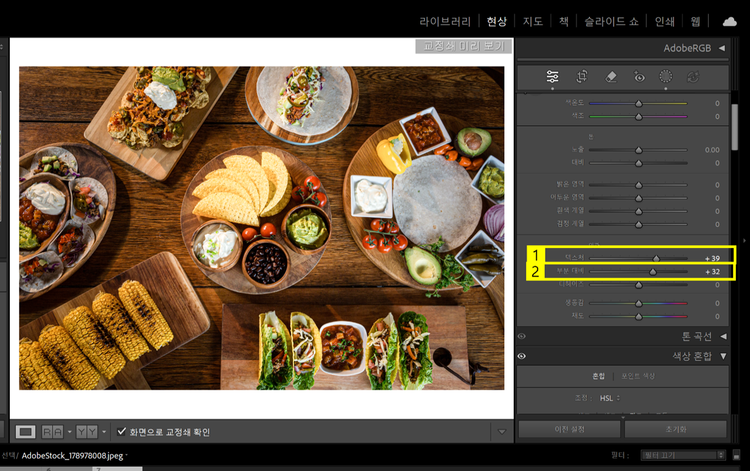This screenshot has width=750, height=471.
Task: Click the 대비 slider handle
Action: [x=639, y=164]
